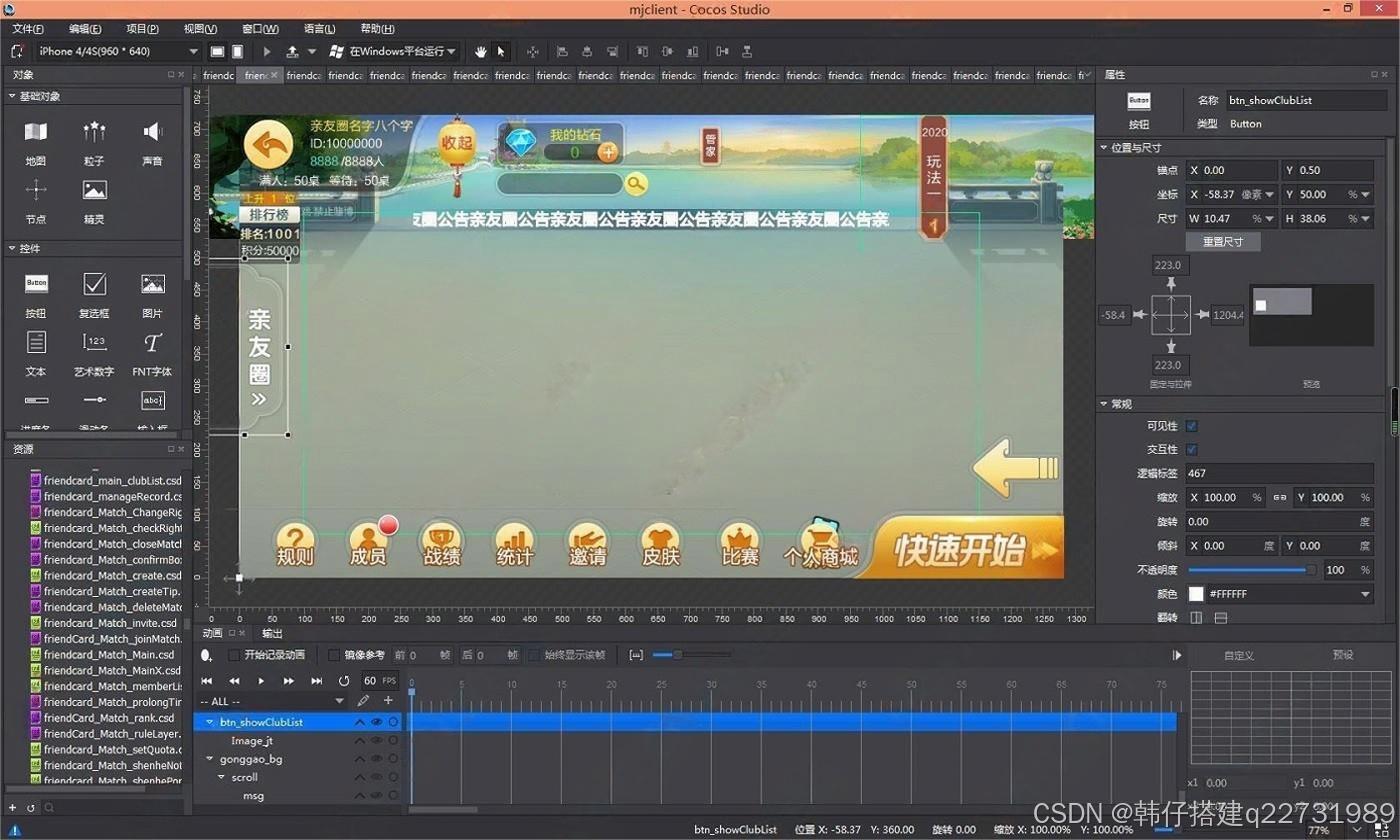Enable 开始记录动画 checkbox
The height and width of the screenshot is (840, 1400).
(x=234, y=655)
